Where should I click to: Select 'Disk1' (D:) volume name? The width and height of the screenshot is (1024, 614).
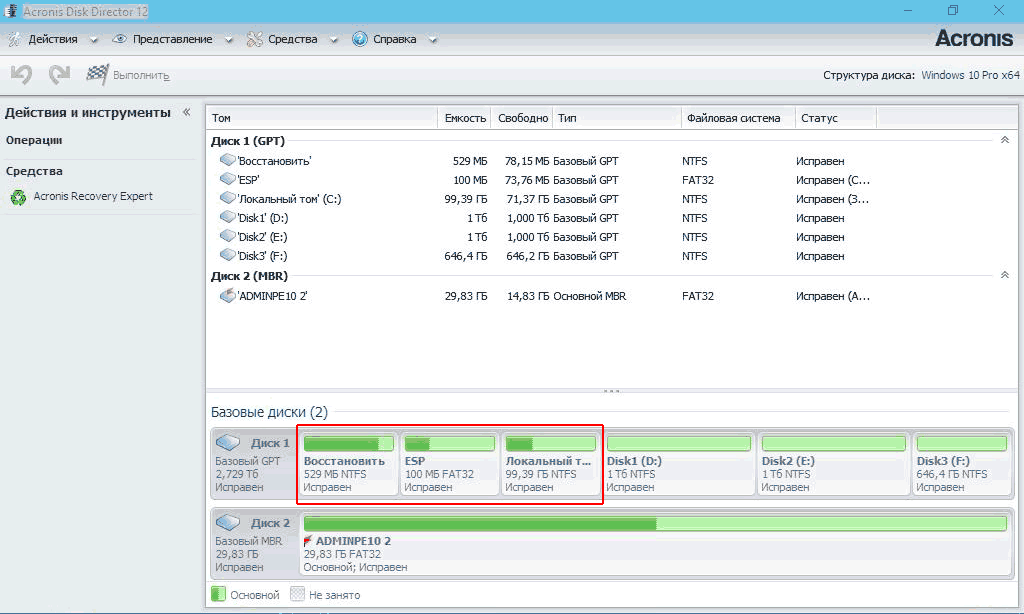point(263,218)
